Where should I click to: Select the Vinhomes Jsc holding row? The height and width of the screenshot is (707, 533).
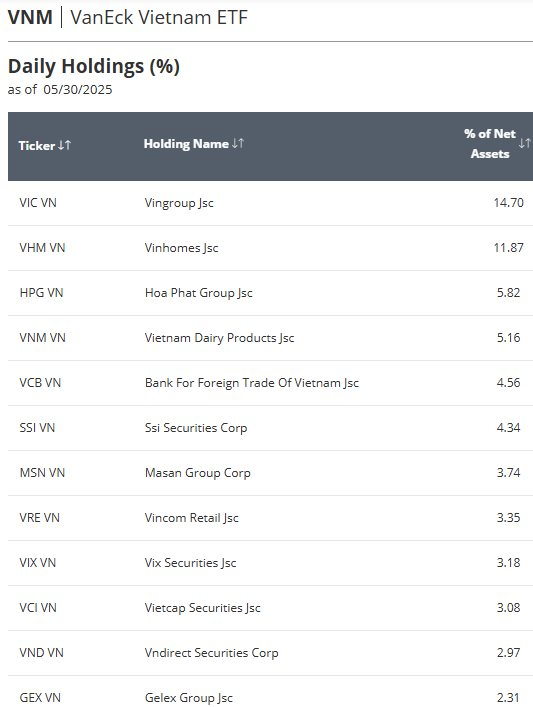pos(271,248)
